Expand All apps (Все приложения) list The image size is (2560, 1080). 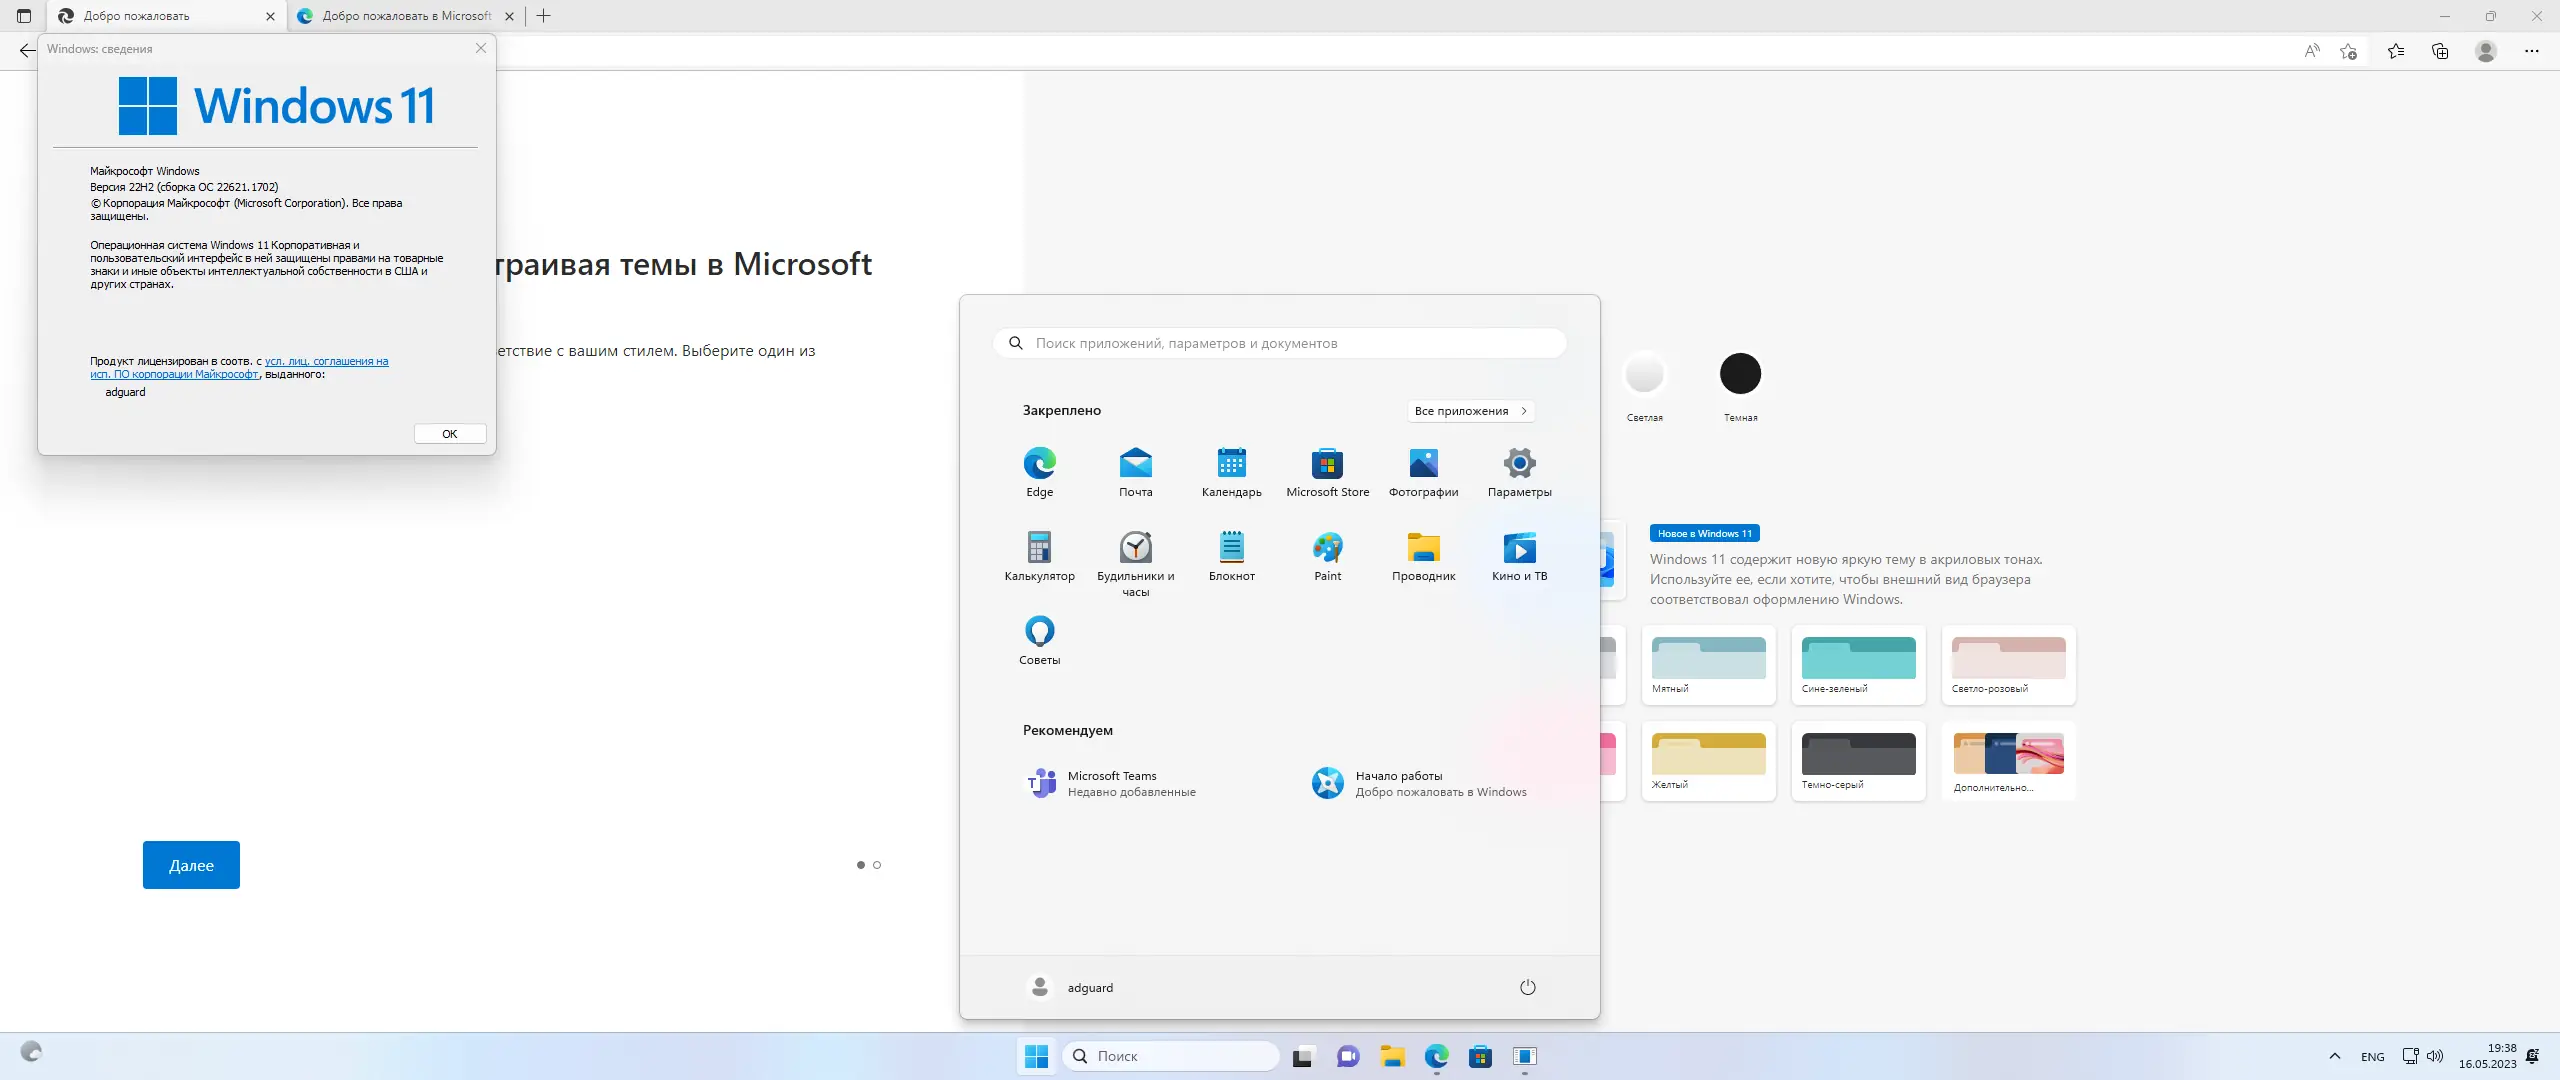(1470, 411)
